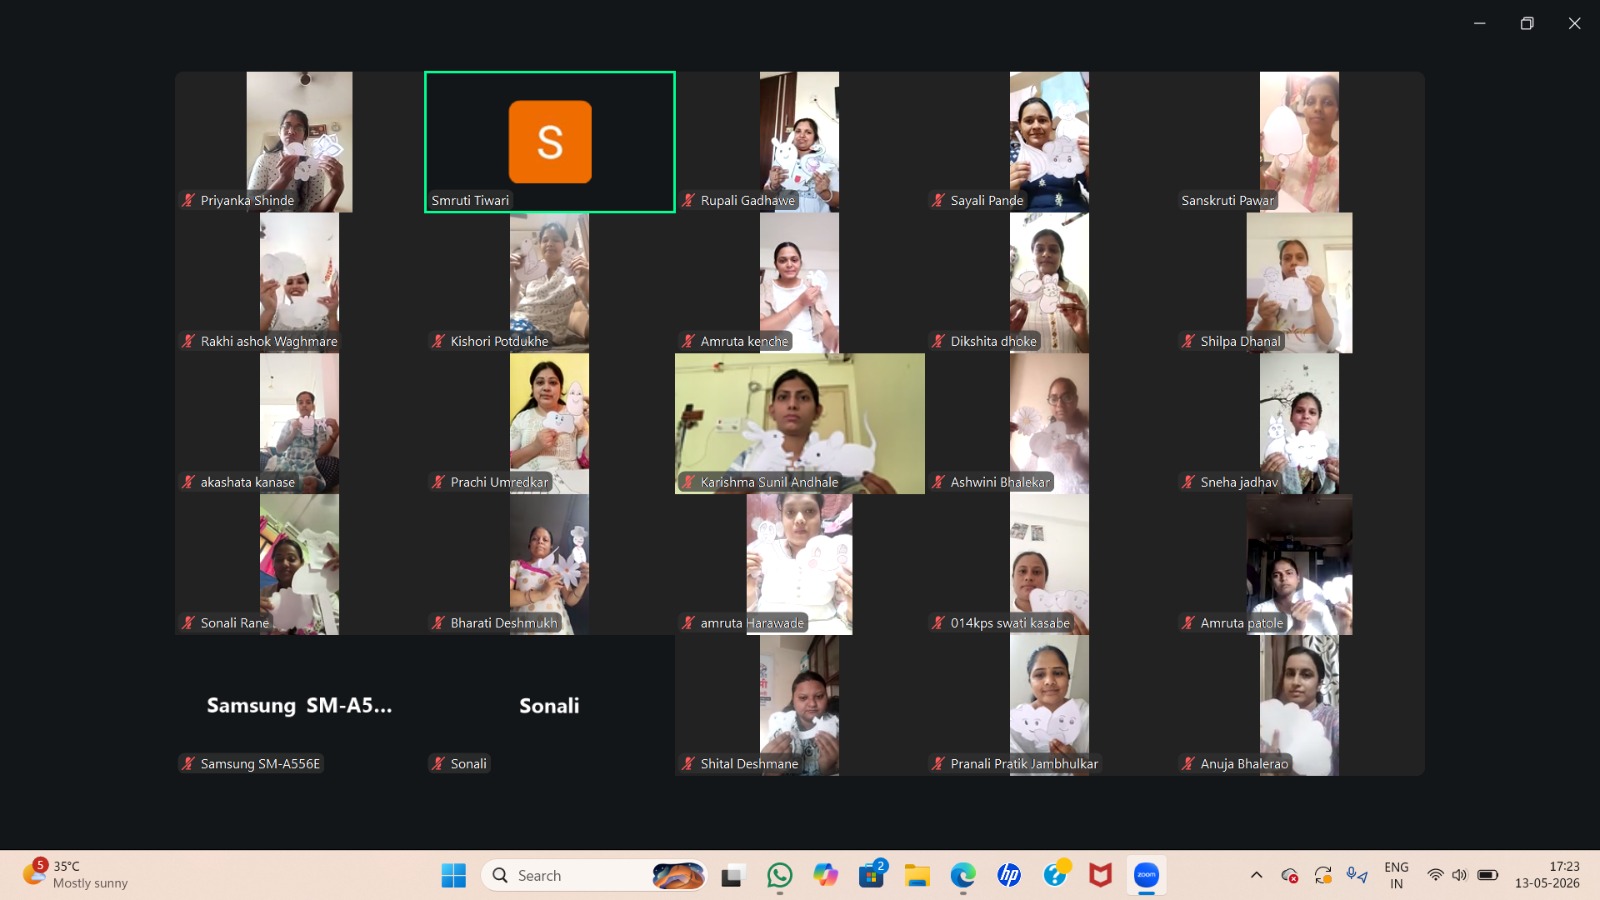Click the muted mic icon next to Sonali
This screenshot has width=1600, height=900.
tap(438, 763)
